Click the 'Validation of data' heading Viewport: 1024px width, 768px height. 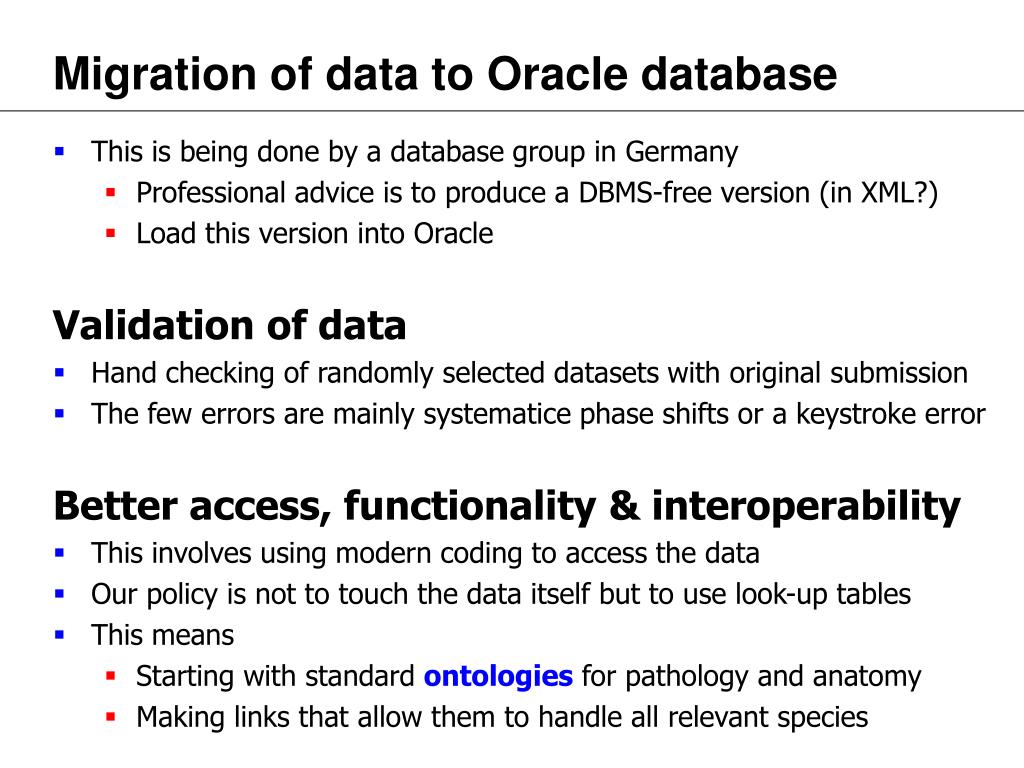tap(229, 325)
